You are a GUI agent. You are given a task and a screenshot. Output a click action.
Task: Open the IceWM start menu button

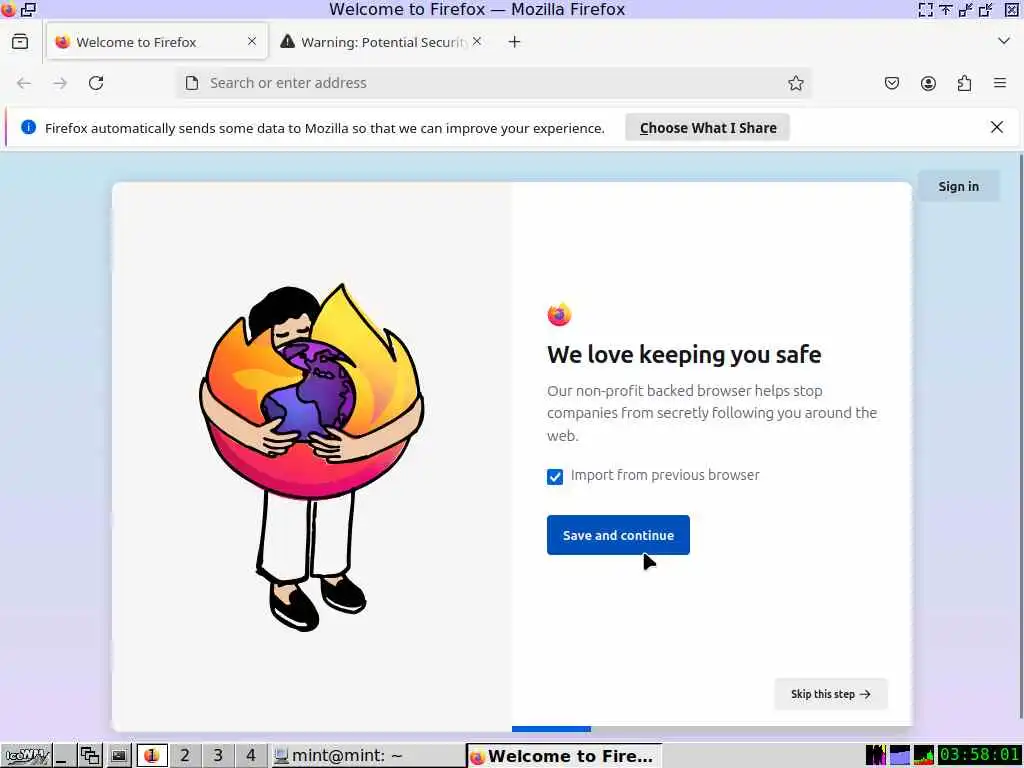[26, 756]
